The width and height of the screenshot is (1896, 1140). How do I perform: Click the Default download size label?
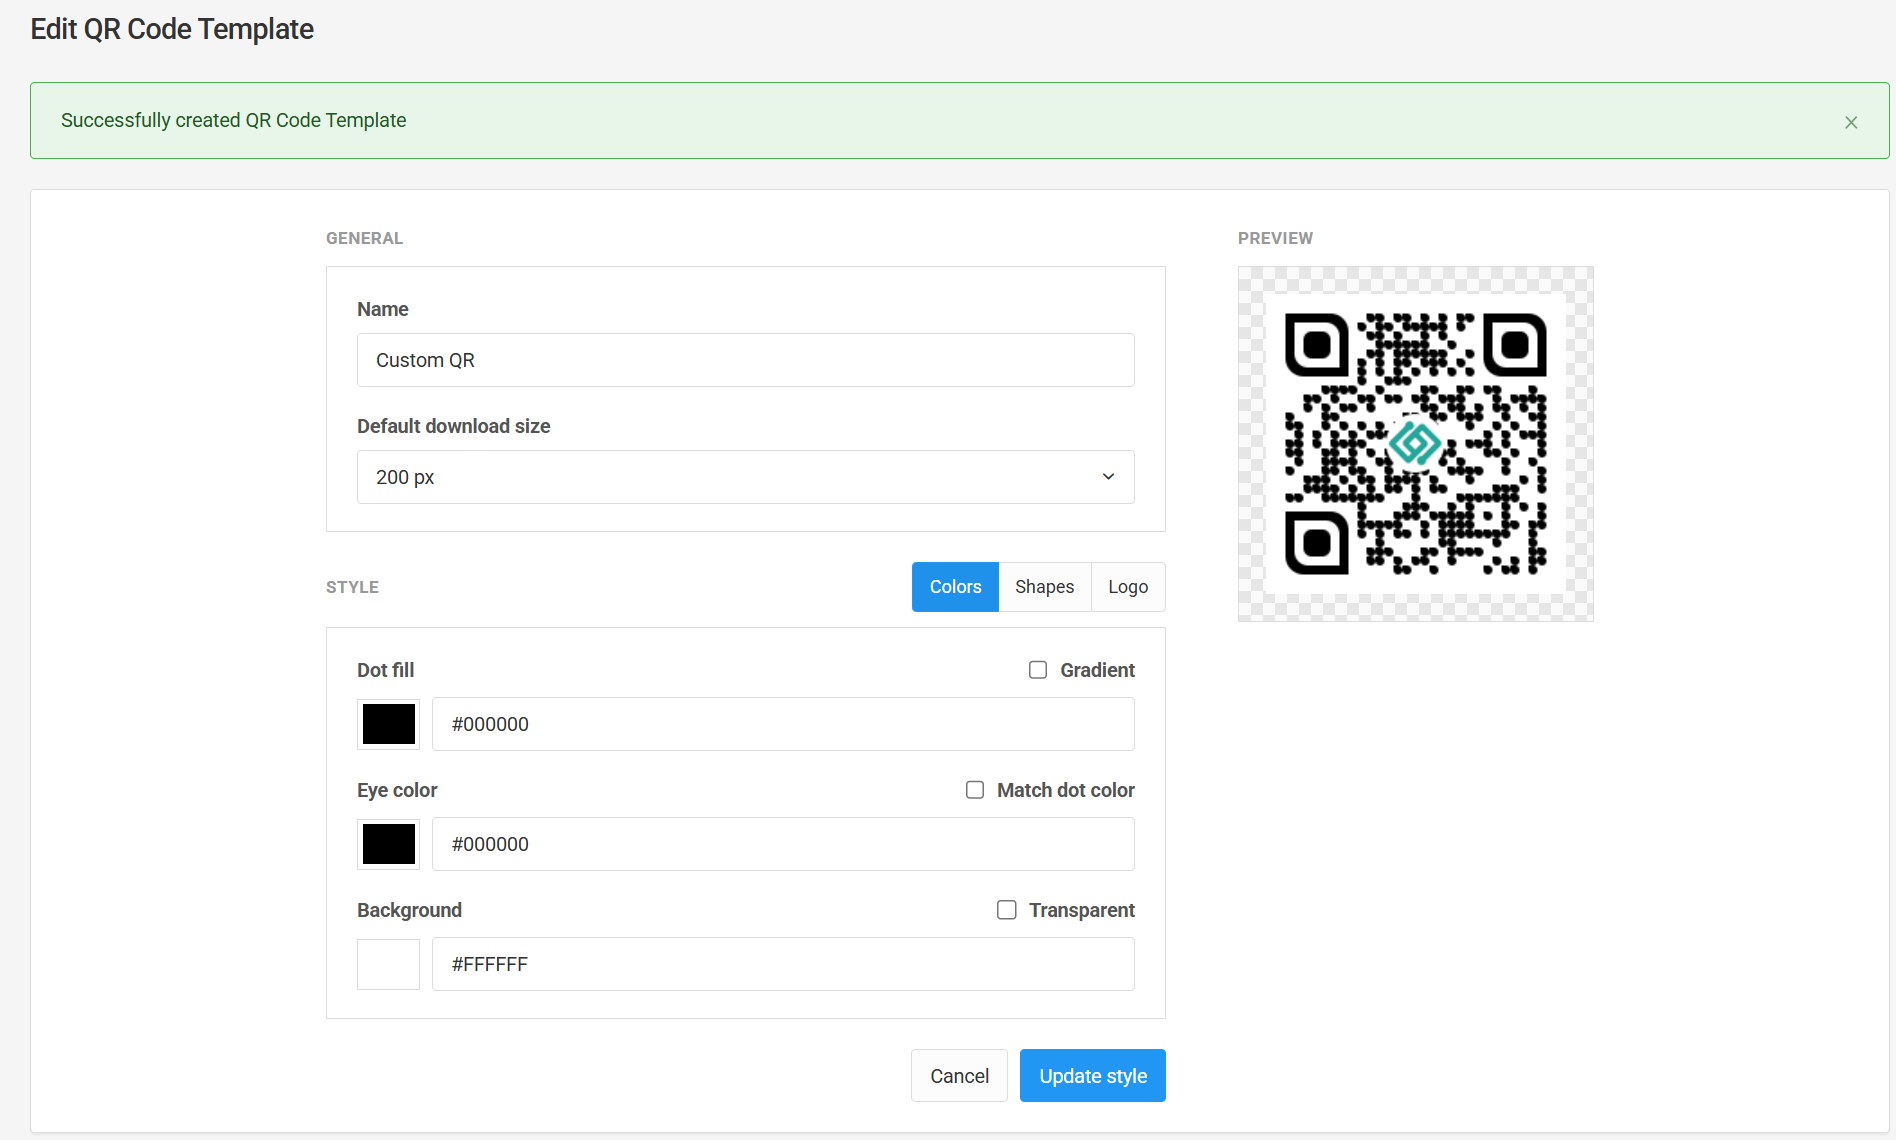454,426
